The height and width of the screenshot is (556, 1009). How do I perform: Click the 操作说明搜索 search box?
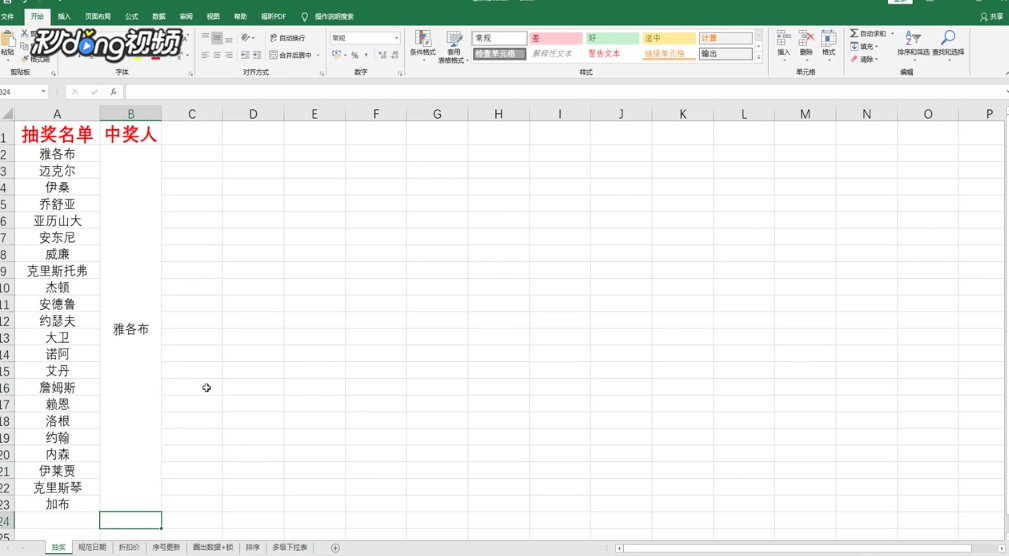[x=329, y=17]
